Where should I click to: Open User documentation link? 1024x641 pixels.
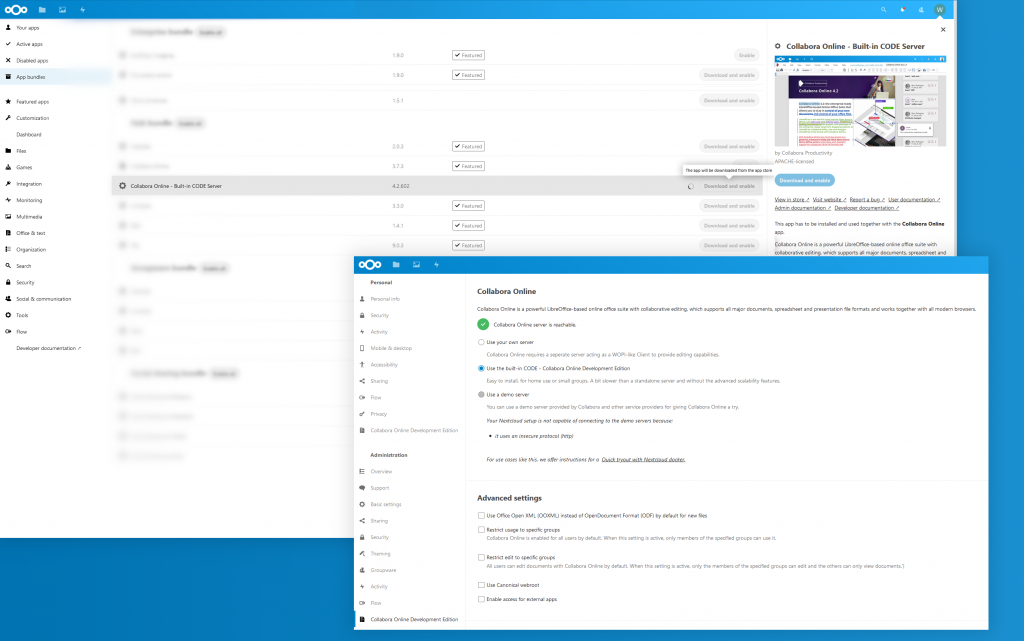click(914, 200)
